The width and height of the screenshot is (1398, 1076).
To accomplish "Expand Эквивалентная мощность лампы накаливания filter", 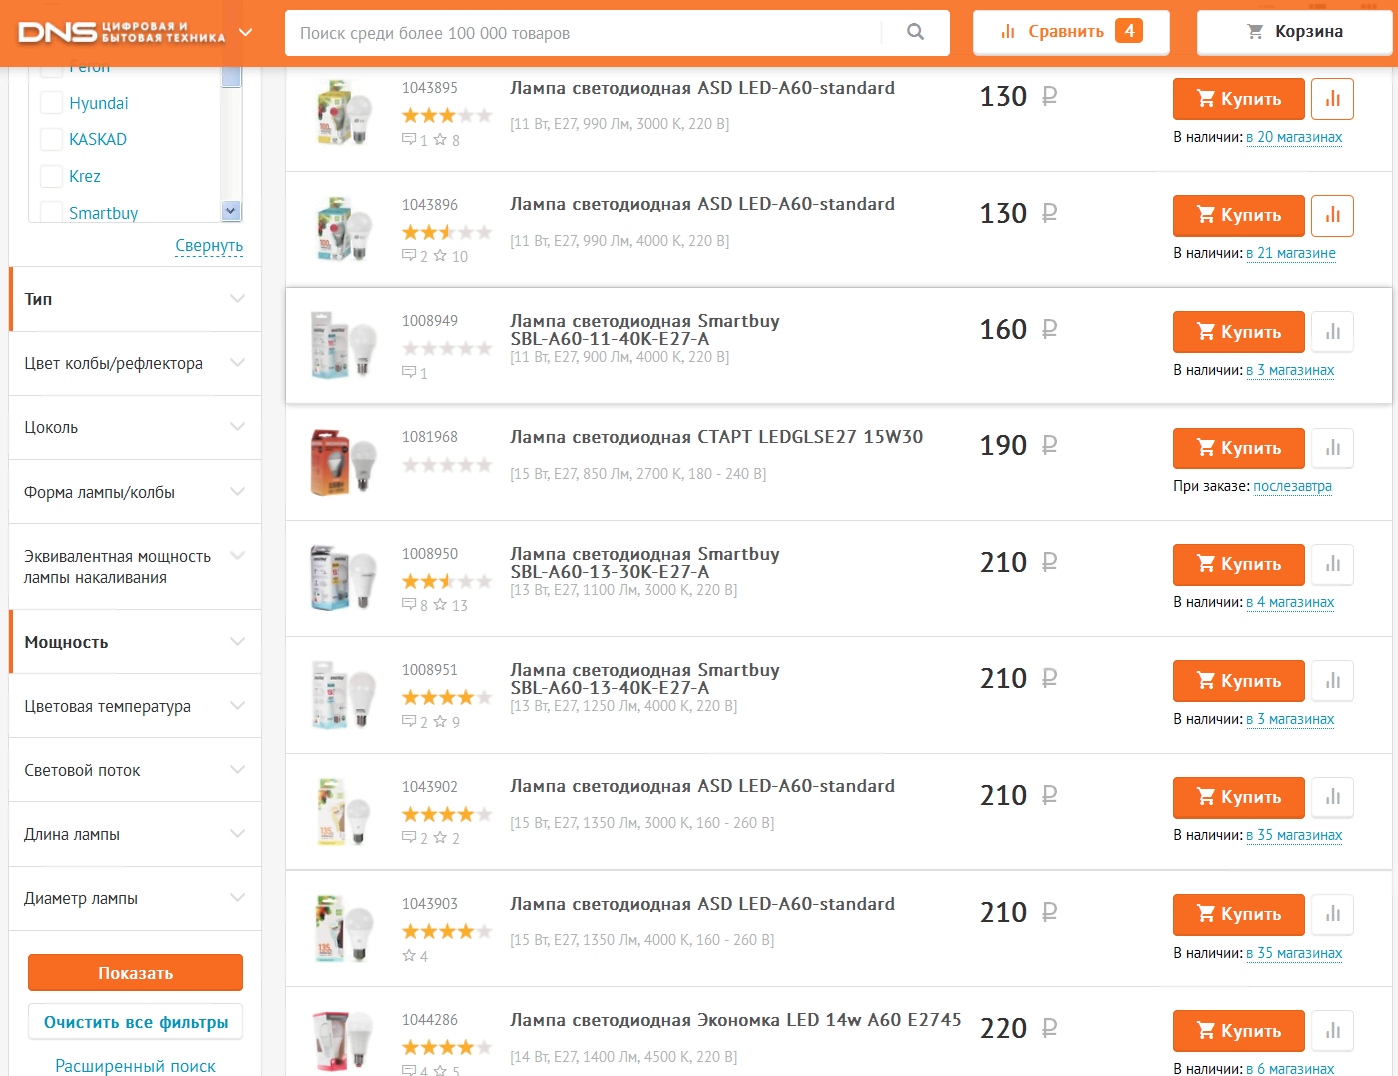I will tap(135, 567).
